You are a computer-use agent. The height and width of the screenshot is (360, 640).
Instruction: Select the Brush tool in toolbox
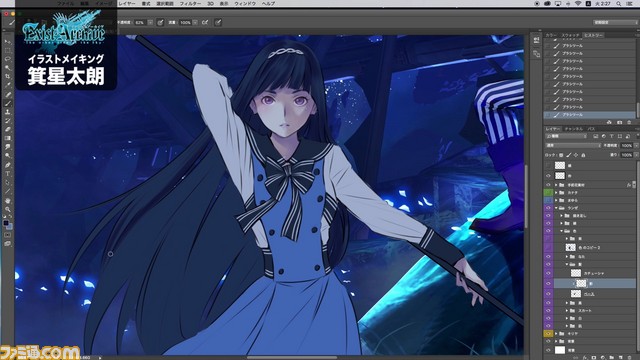(x=7, y=103)
